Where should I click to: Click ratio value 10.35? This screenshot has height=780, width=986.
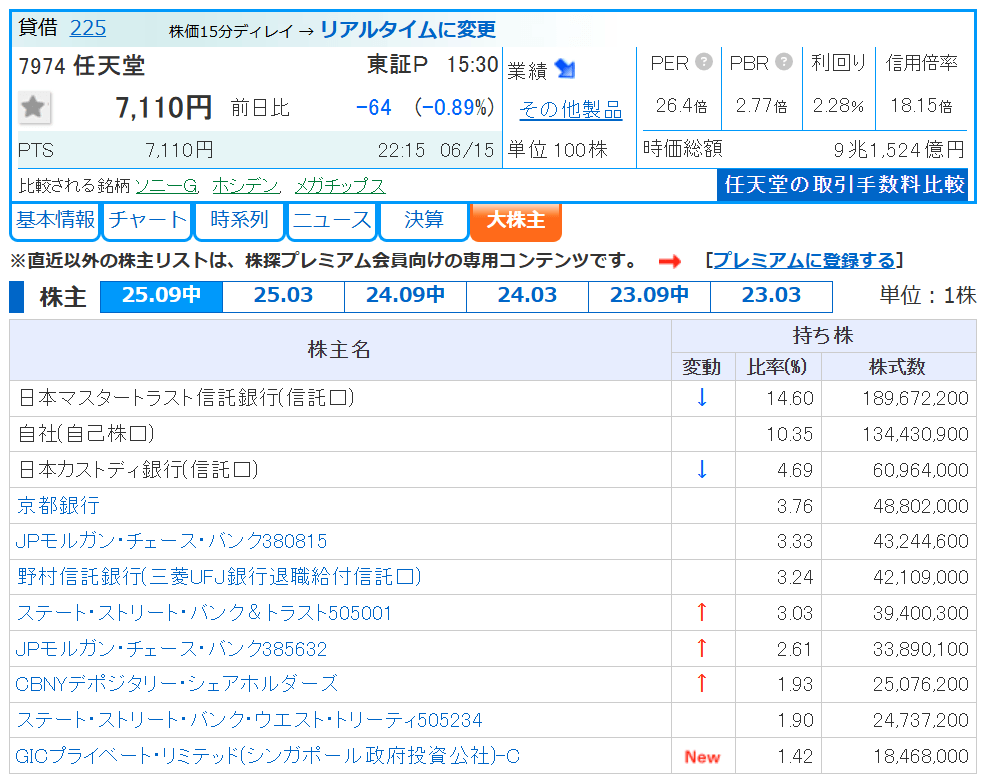(x=790, y=434)
